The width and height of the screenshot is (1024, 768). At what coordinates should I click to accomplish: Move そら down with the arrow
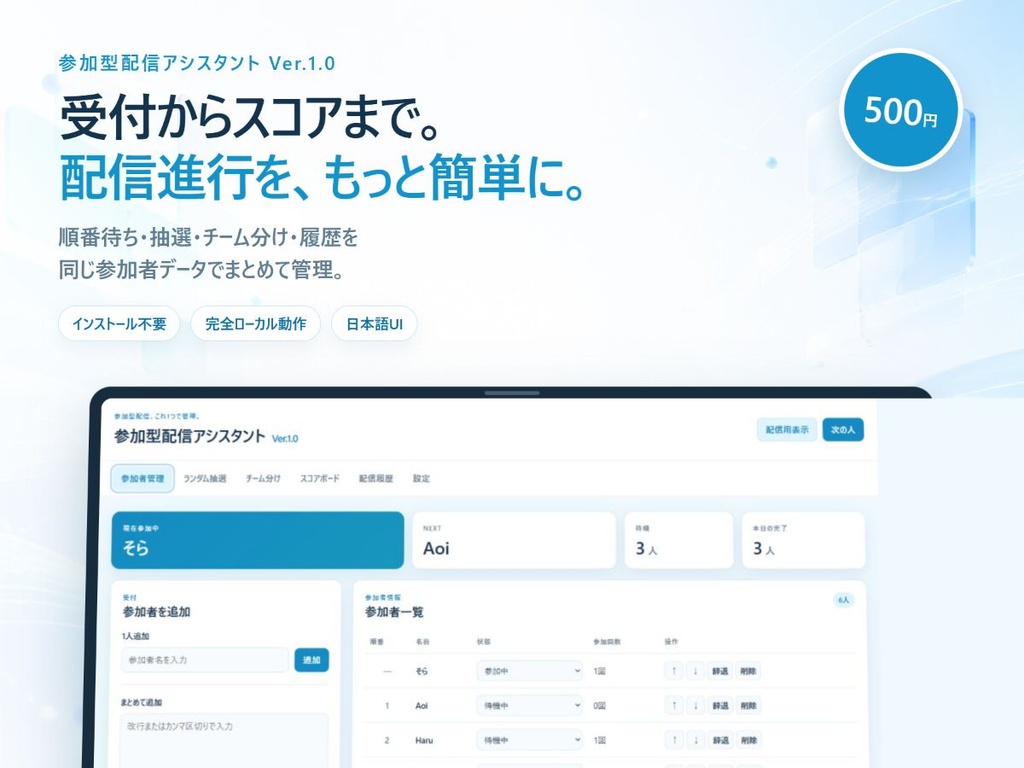(x=696, y=671)
